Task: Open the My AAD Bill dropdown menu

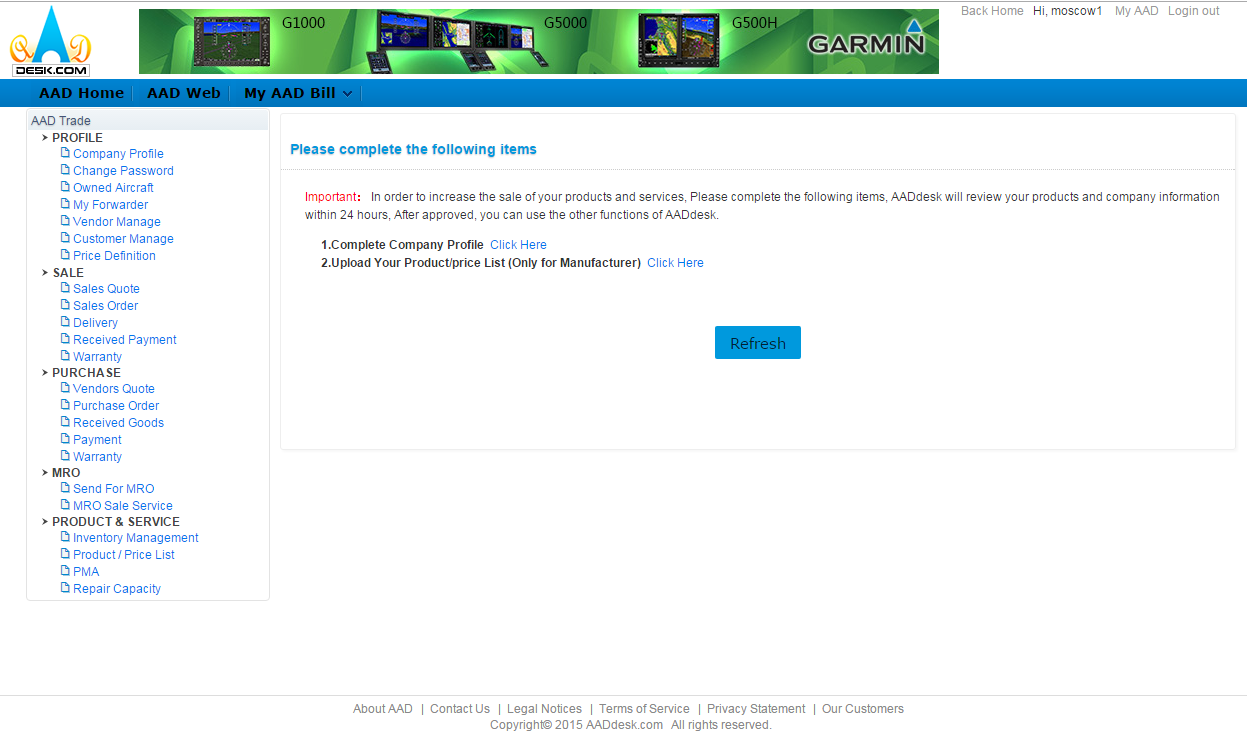Action: click(x=297, y=93)
